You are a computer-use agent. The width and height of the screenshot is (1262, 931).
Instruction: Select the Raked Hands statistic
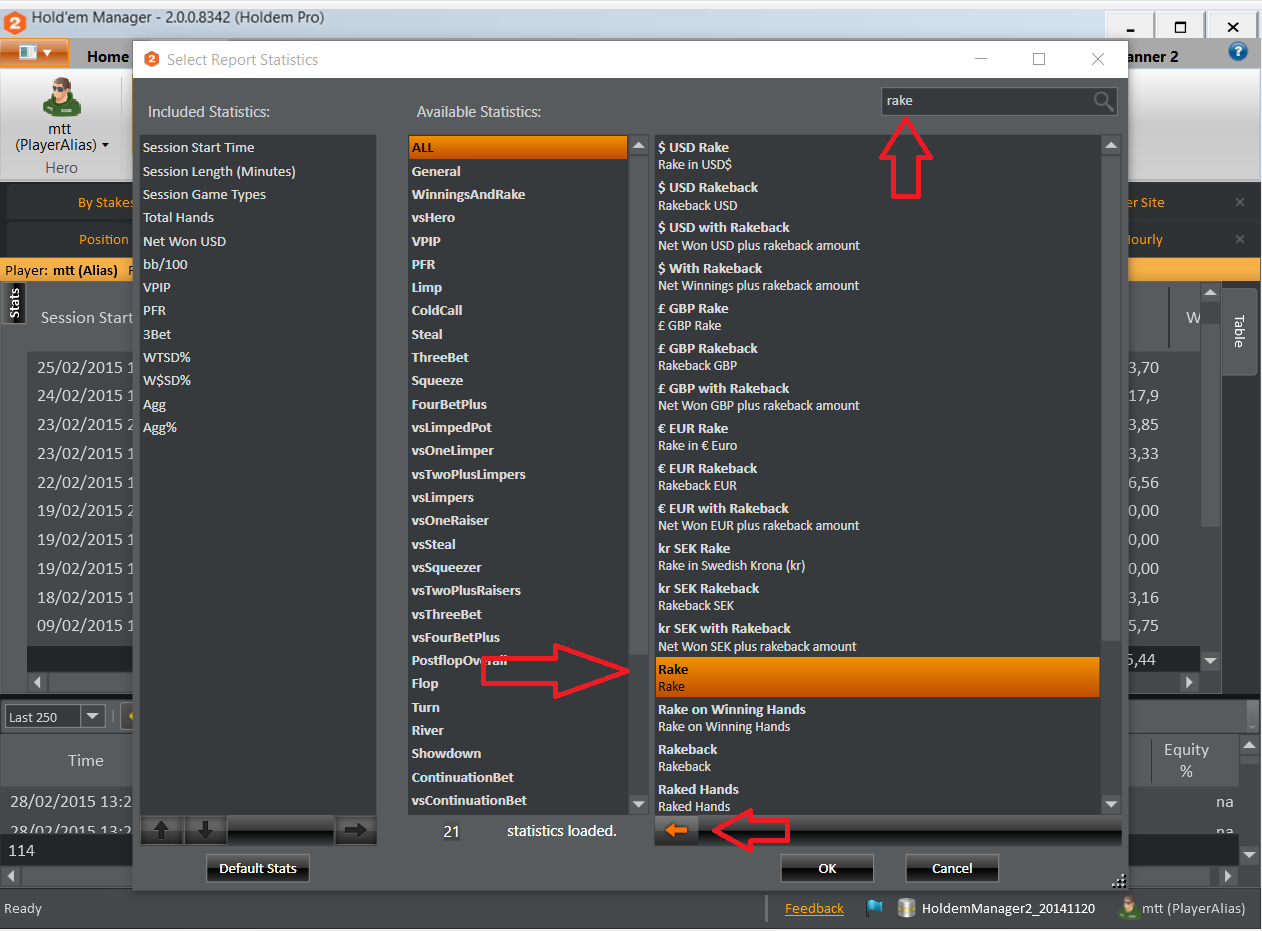point(877,797)
